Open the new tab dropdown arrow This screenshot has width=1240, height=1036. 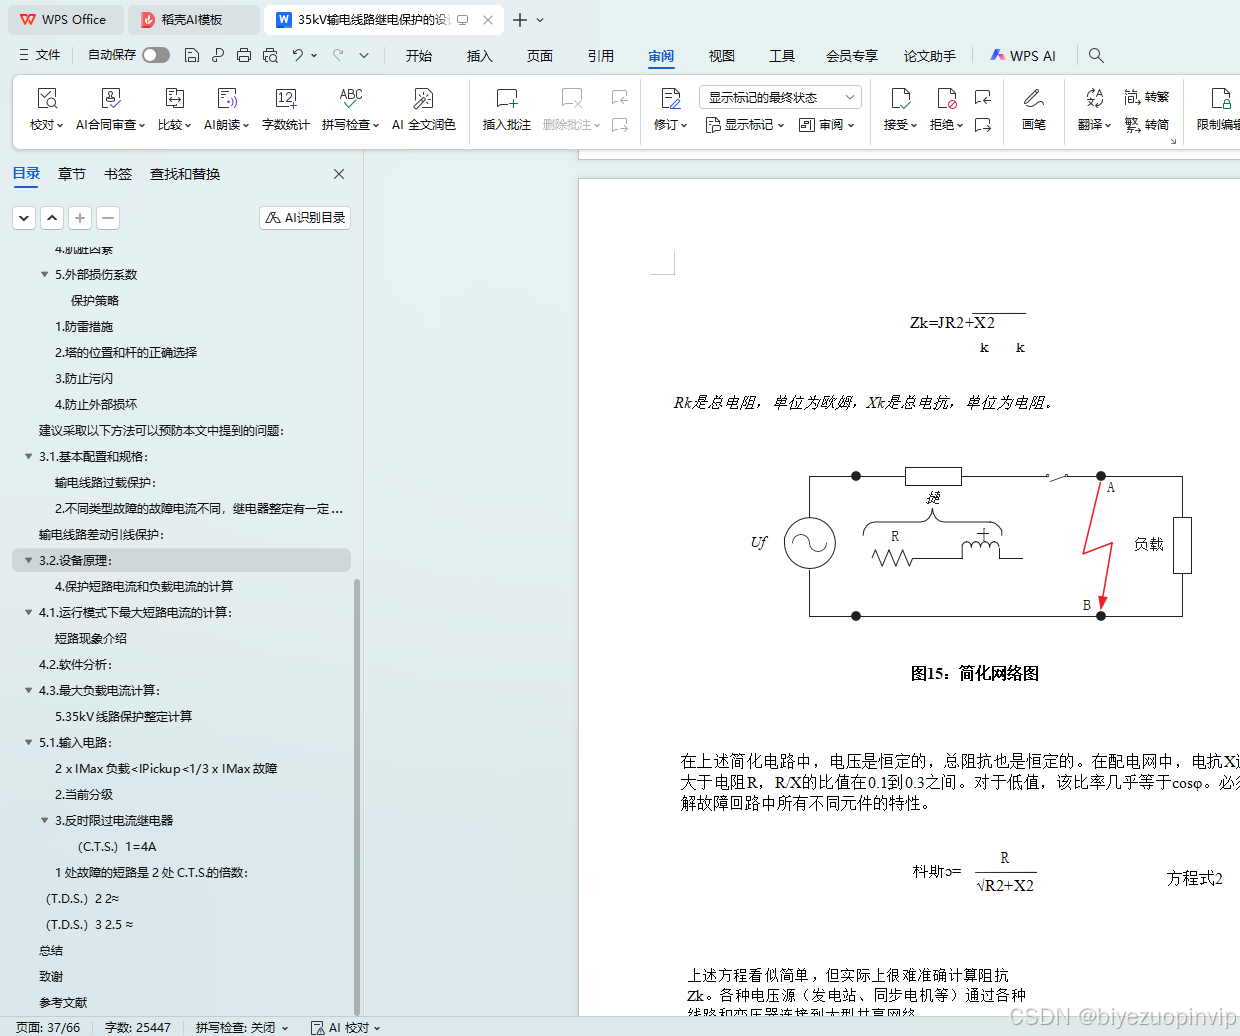click(x=540, y=20)
